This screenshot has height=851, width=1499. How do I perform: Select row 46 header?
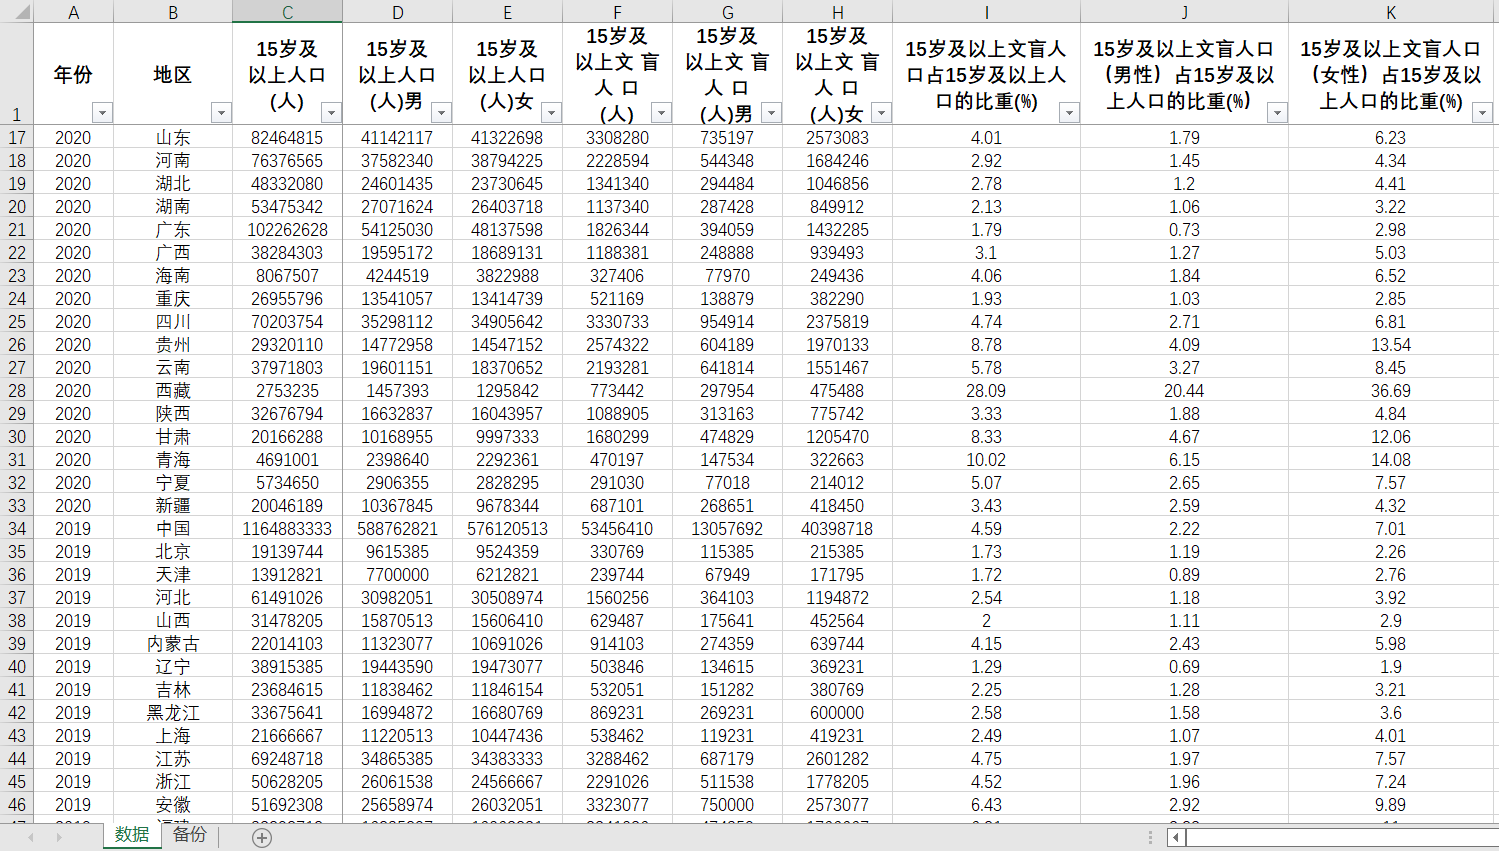(17, 805)
